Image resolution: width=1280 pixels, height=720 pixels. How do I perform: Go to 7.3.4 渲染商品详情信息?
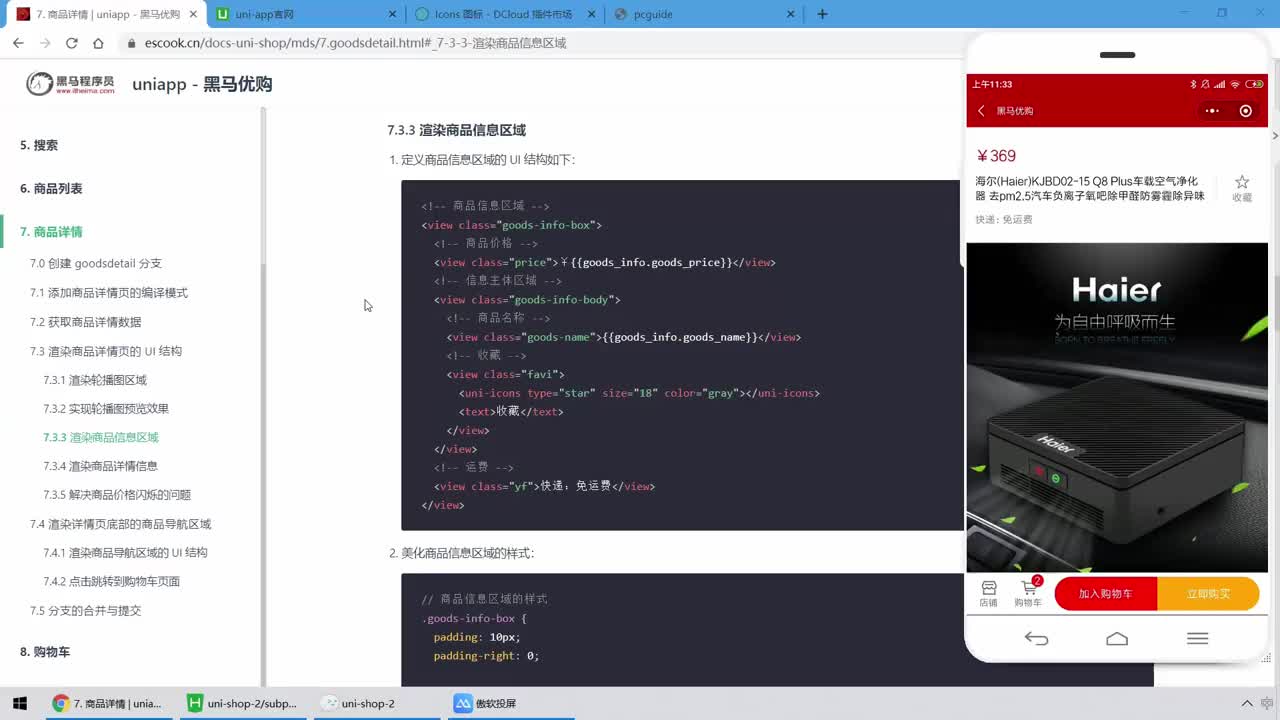click(100, 466)
